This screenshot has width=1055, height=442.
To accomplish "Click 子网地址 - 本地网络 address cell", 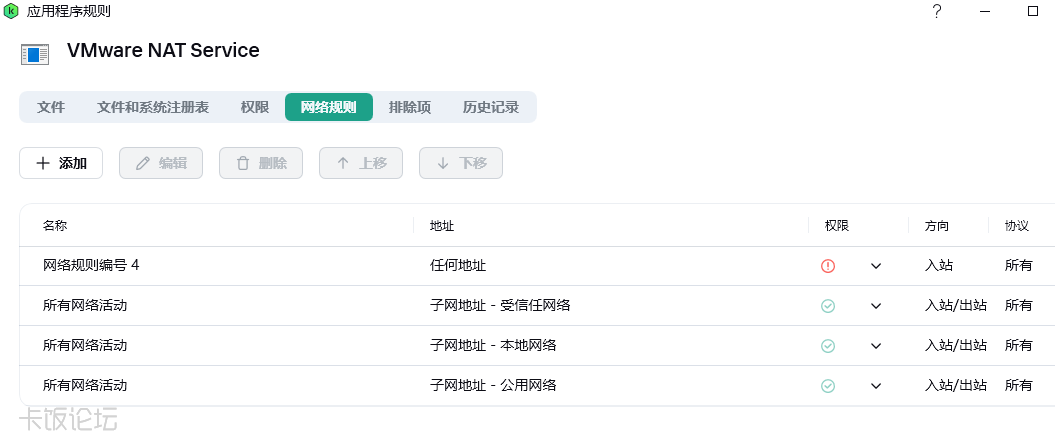I will pyautogui.click(x=493, y=346).
